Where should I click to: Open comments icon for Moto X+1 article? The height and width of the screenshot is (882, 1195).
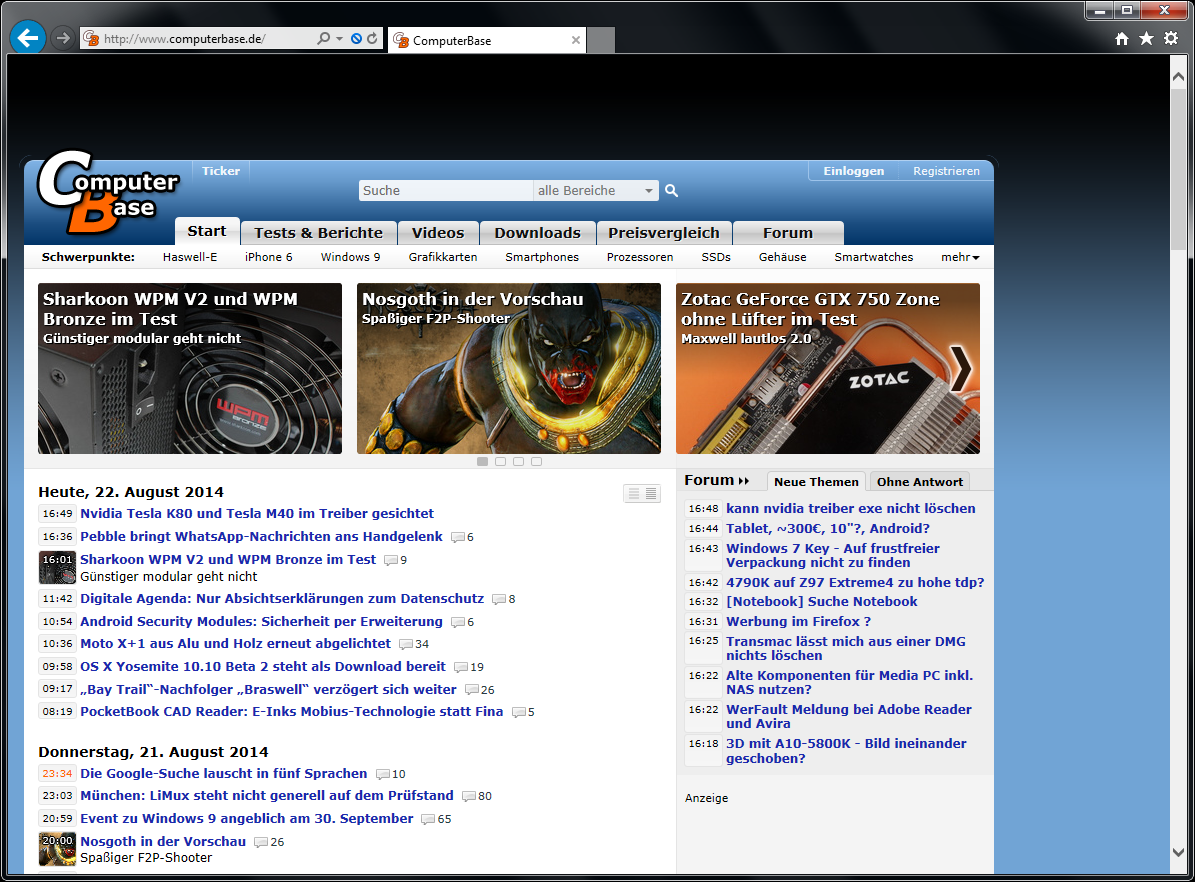(x=405, y=644)
